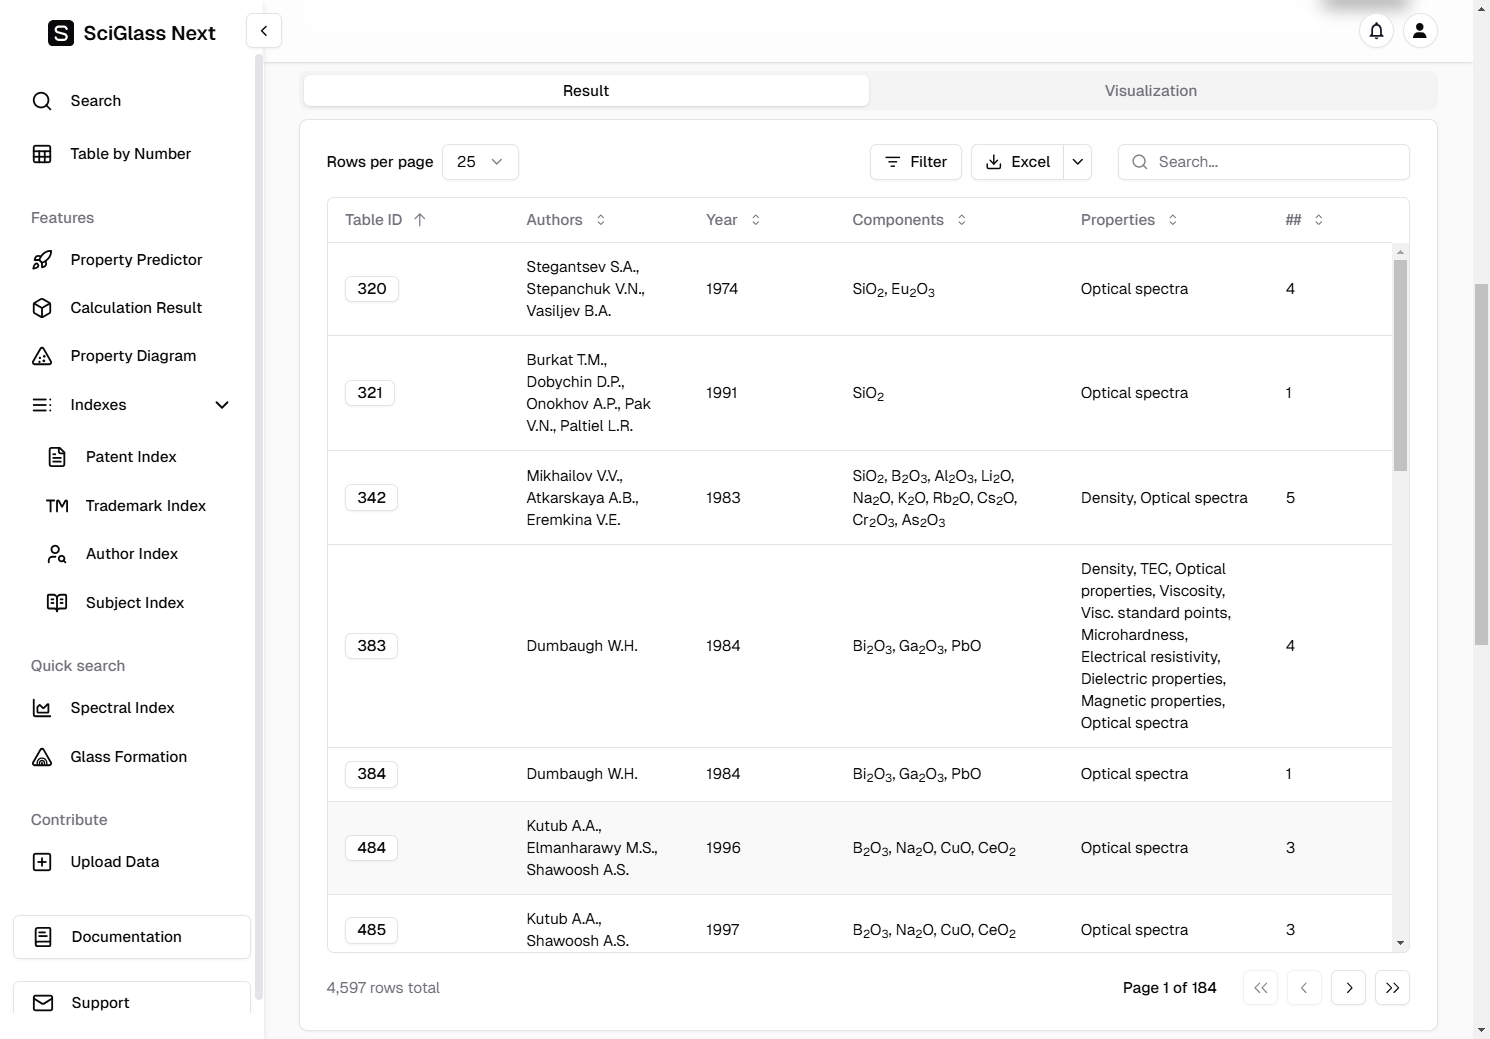Click Upload Data in Contribute section

[x=114, y=862]
